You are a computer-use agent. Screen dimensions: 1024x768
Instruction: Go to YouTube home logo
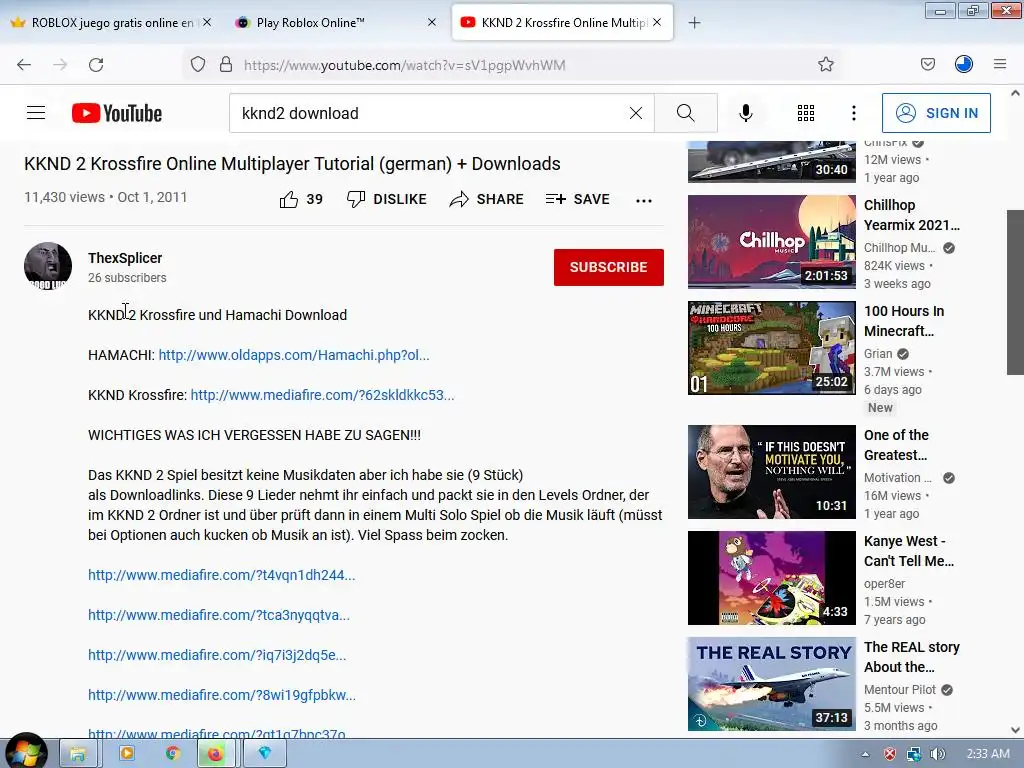click(117, 113)
